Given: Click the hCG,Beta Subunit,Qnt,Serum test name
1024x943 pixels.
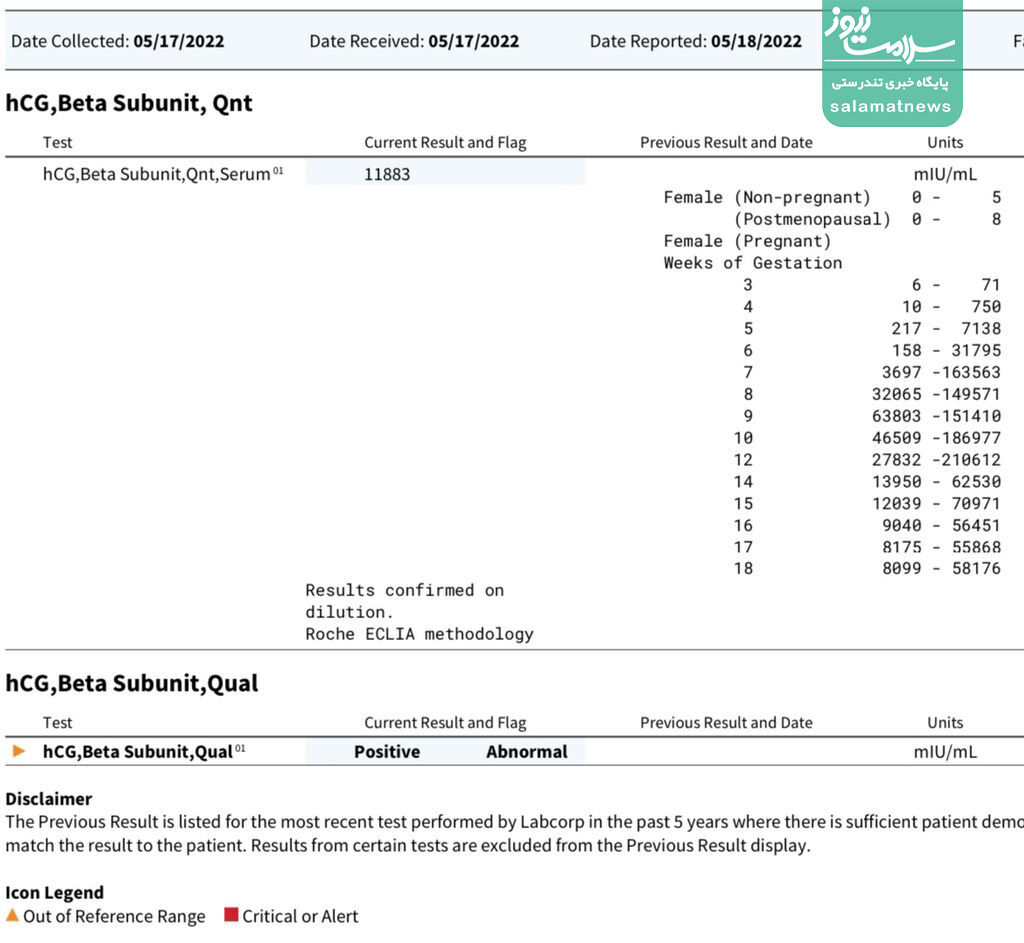Looking at the screenshot, I should (x=157, y=174).
